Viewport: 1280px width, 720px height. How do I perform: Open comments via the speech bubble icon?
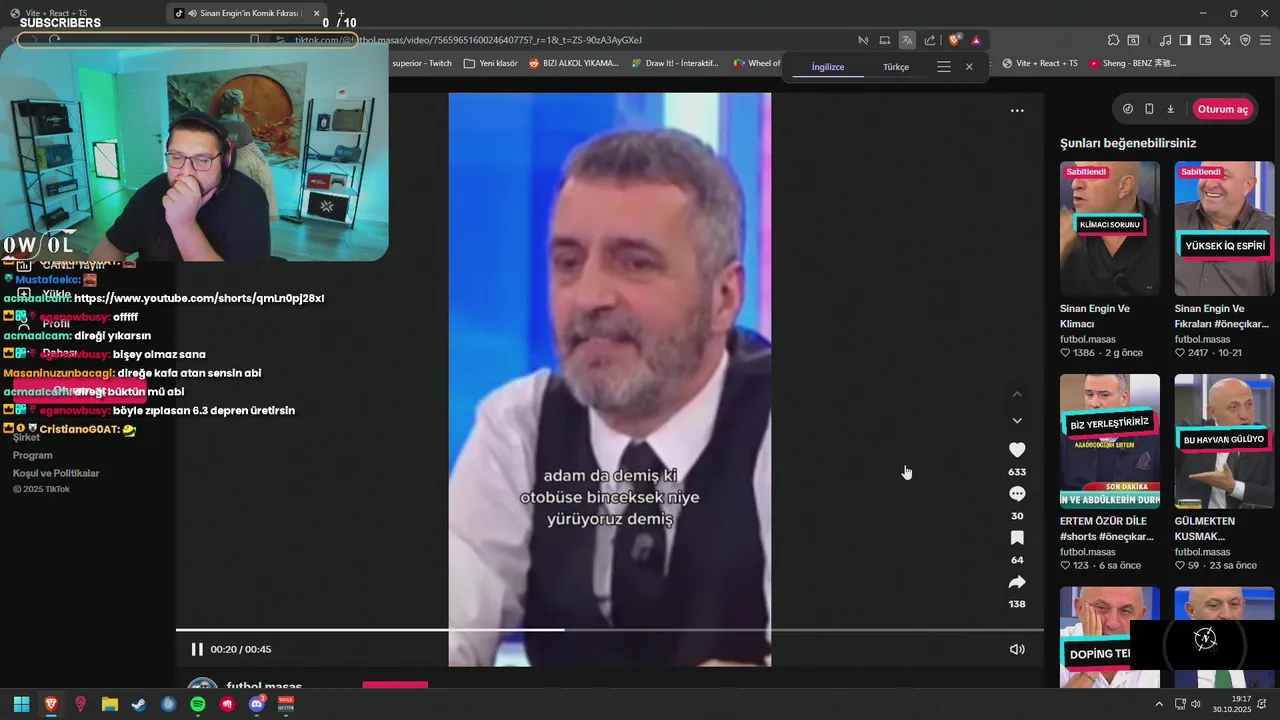click(x=1017, y=494)
